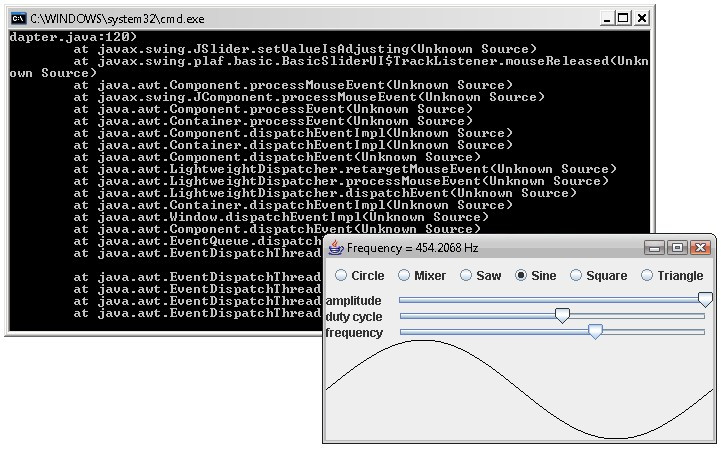Click the 'Frequency = 454.2068 Hz' window title
Screen dimensions: 721x452
pos(412,248)
